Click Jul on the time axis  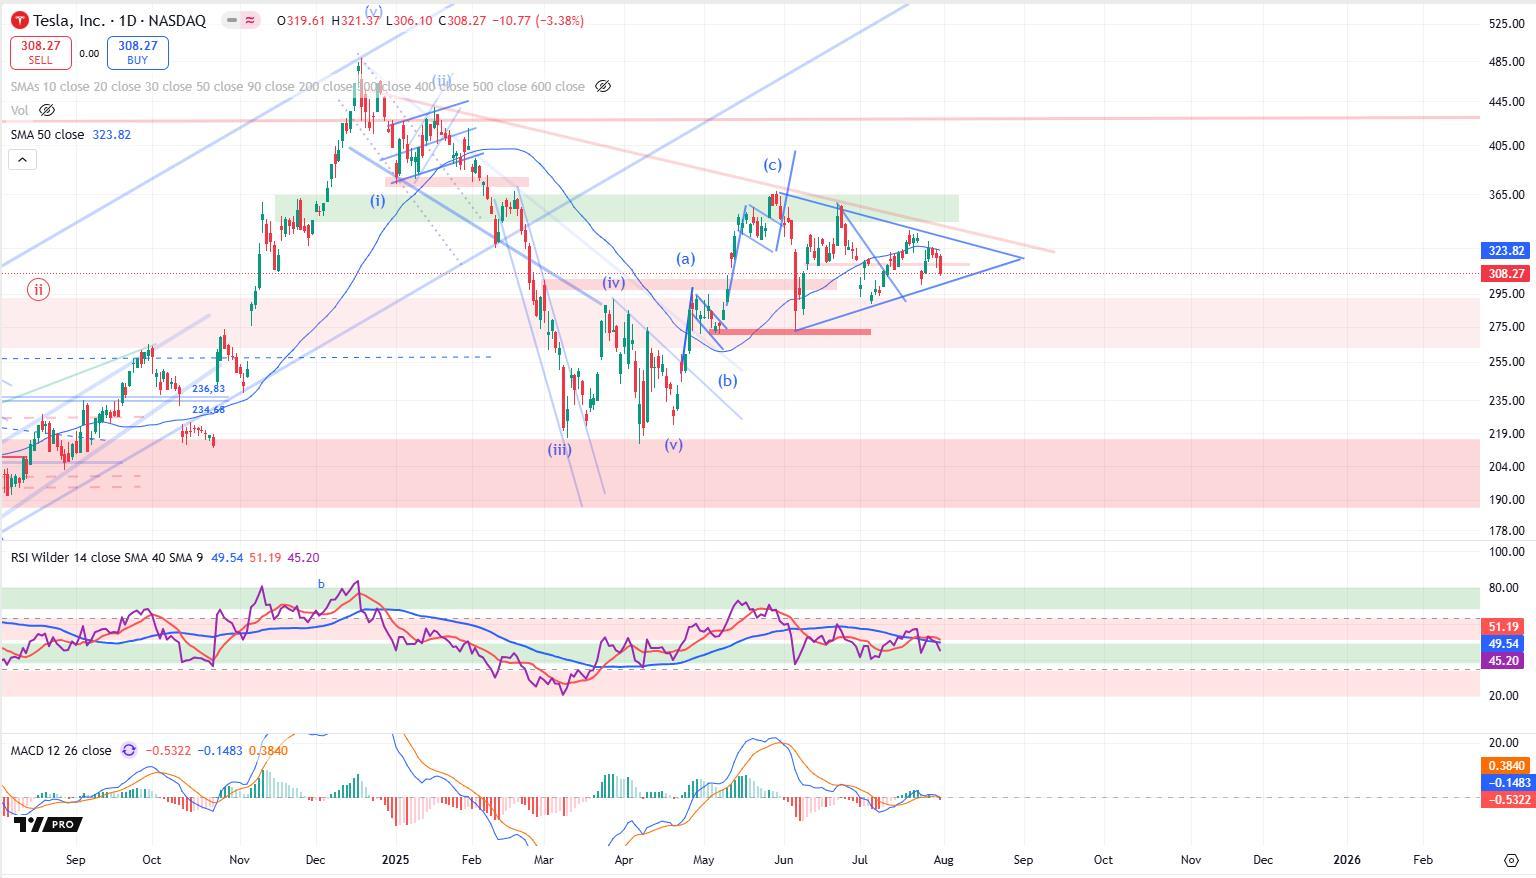[860, 859]
